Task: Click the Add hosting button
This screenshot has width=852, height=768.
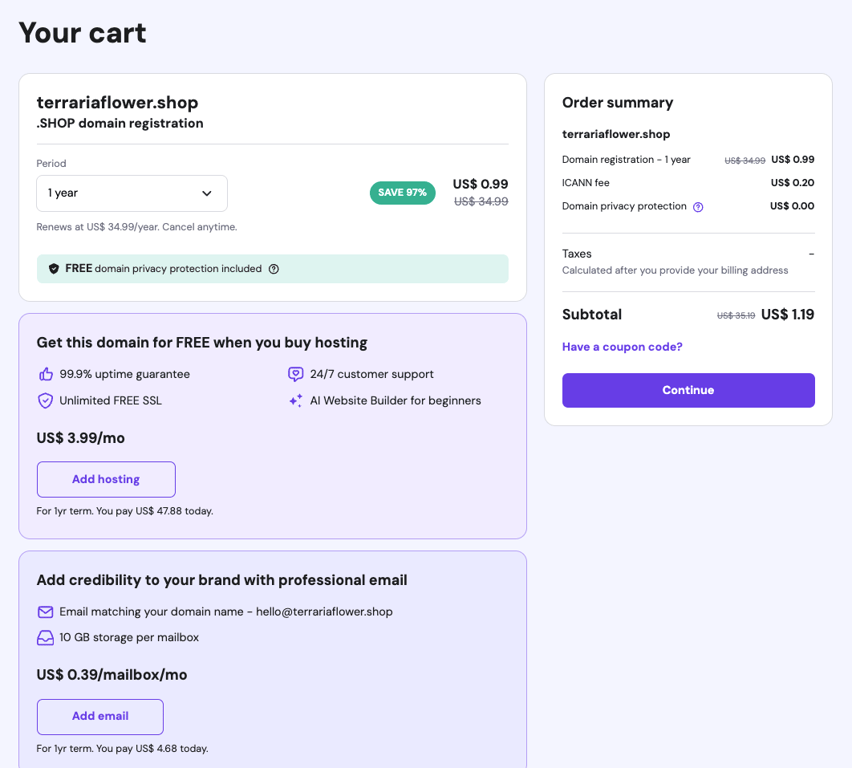Action: pyautogui.click(x=106, y=479)
